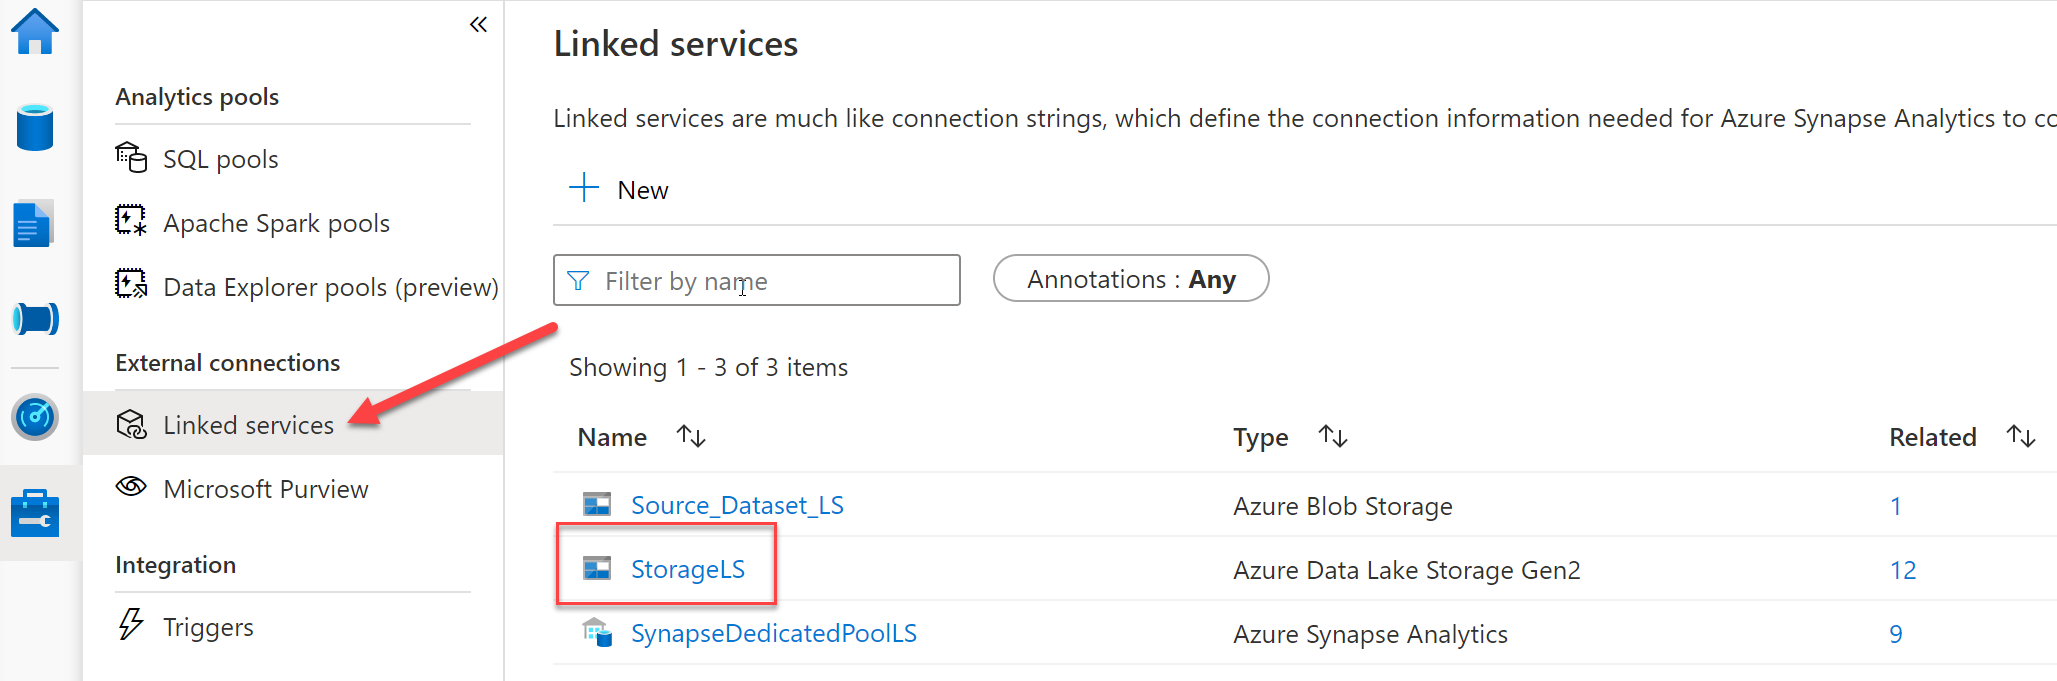2057x681 pixels.
Task: Click SynapseDedicatedPoolLS synapse icon
Action: pos(597,632)
